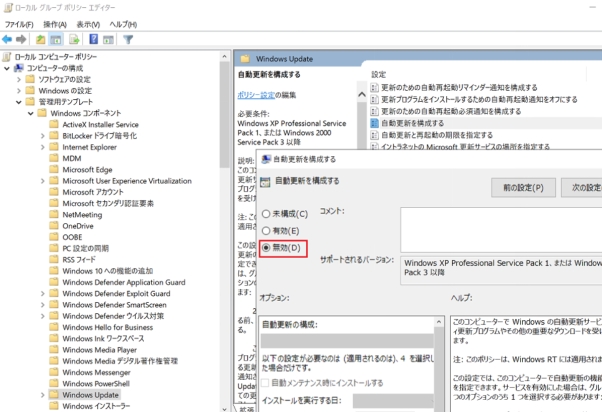Click scroll-down arrow of the console tree
Viewport: 602px width, 412px height.
click(224, 409)
